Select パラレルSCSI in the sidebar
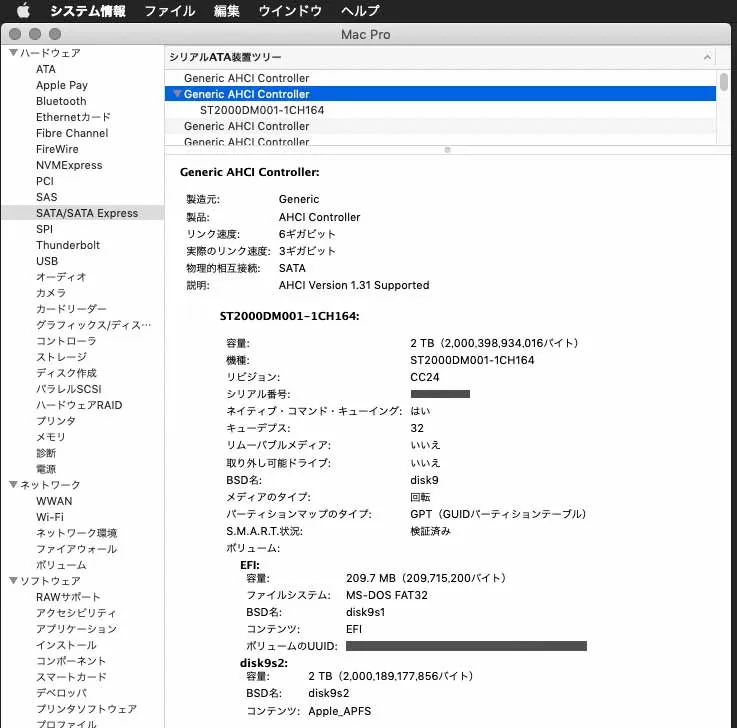The width and height of the screenshot is (737, 728). click(69, 389)
